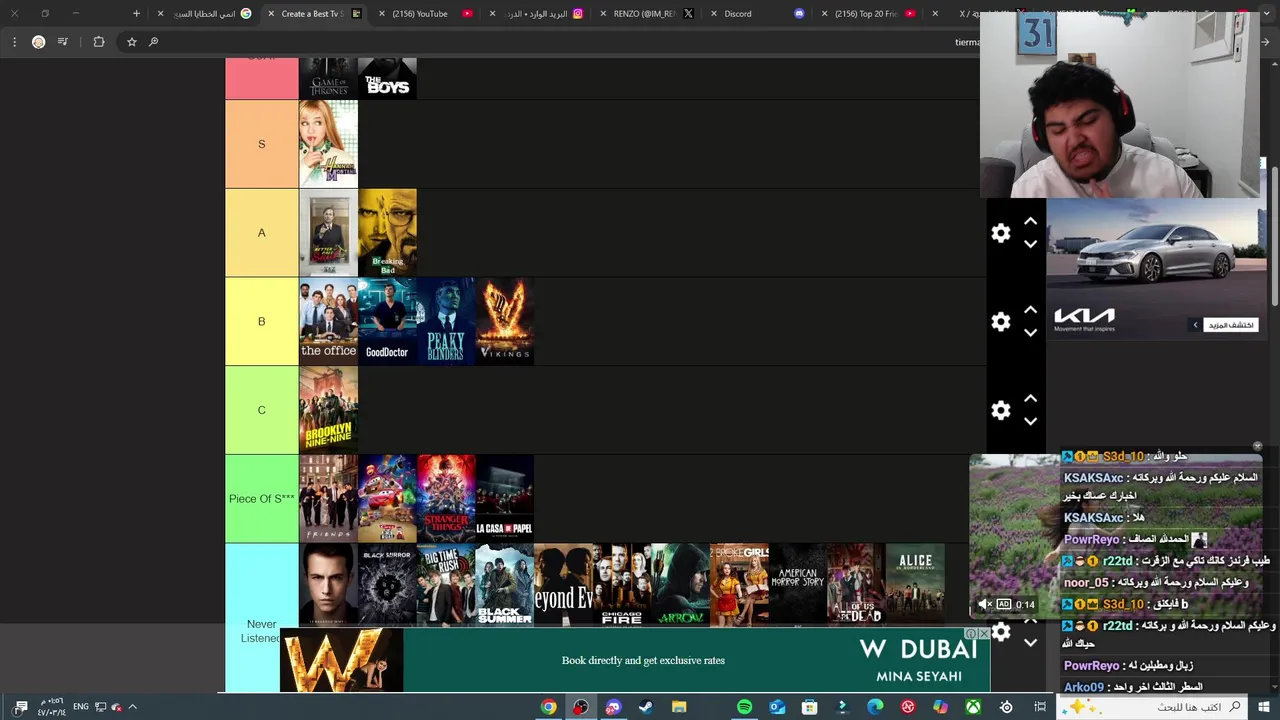Open the Xbox app from the taskbar
The height and width of the screenshot is (720, 1280).
pos(973,707)
